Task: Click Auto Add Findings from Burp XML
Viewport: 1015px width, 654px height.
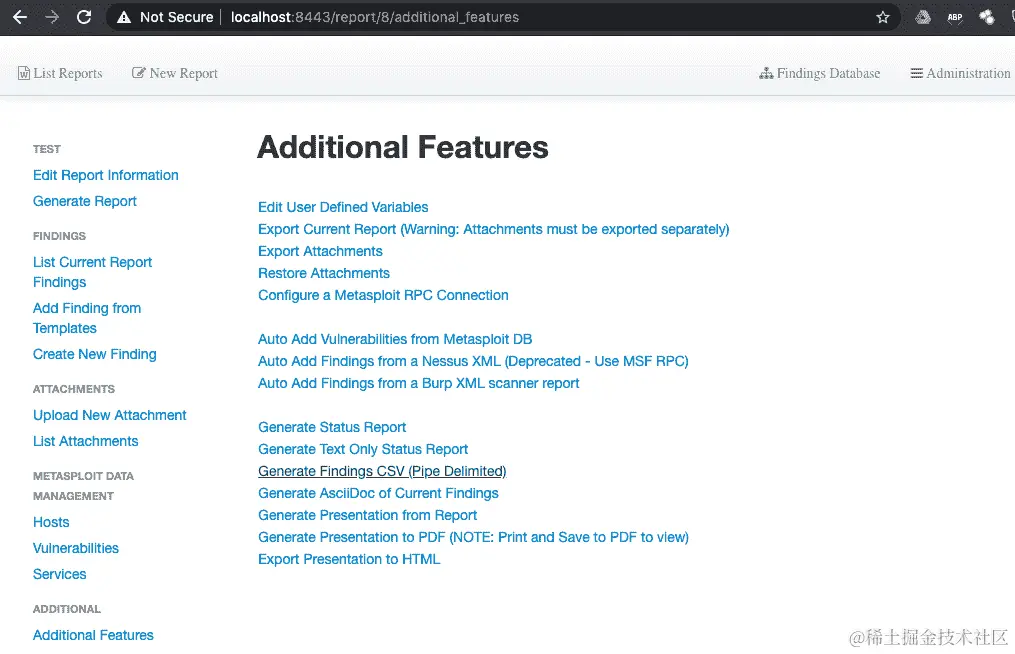Action: click(x=419, y=383)
